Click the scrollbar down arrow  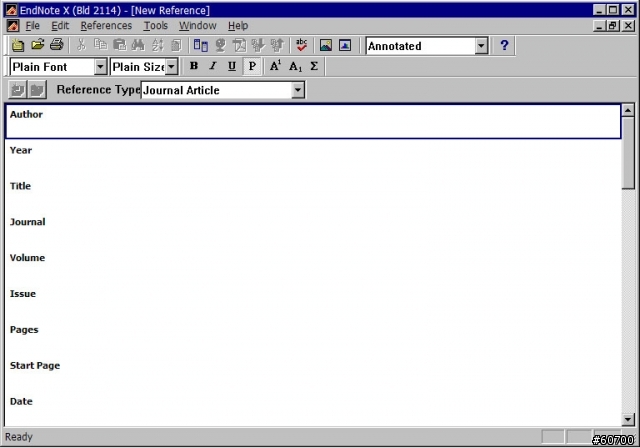point(628,419)
